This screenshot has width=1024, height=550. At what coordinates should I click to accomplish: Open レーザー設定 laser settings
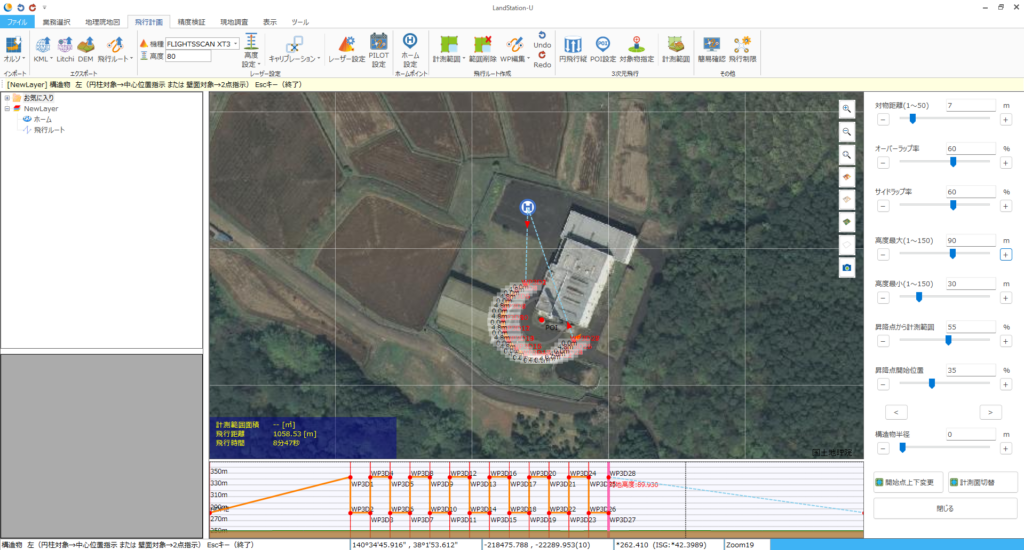pyautogui.click(x=344, y=45)
